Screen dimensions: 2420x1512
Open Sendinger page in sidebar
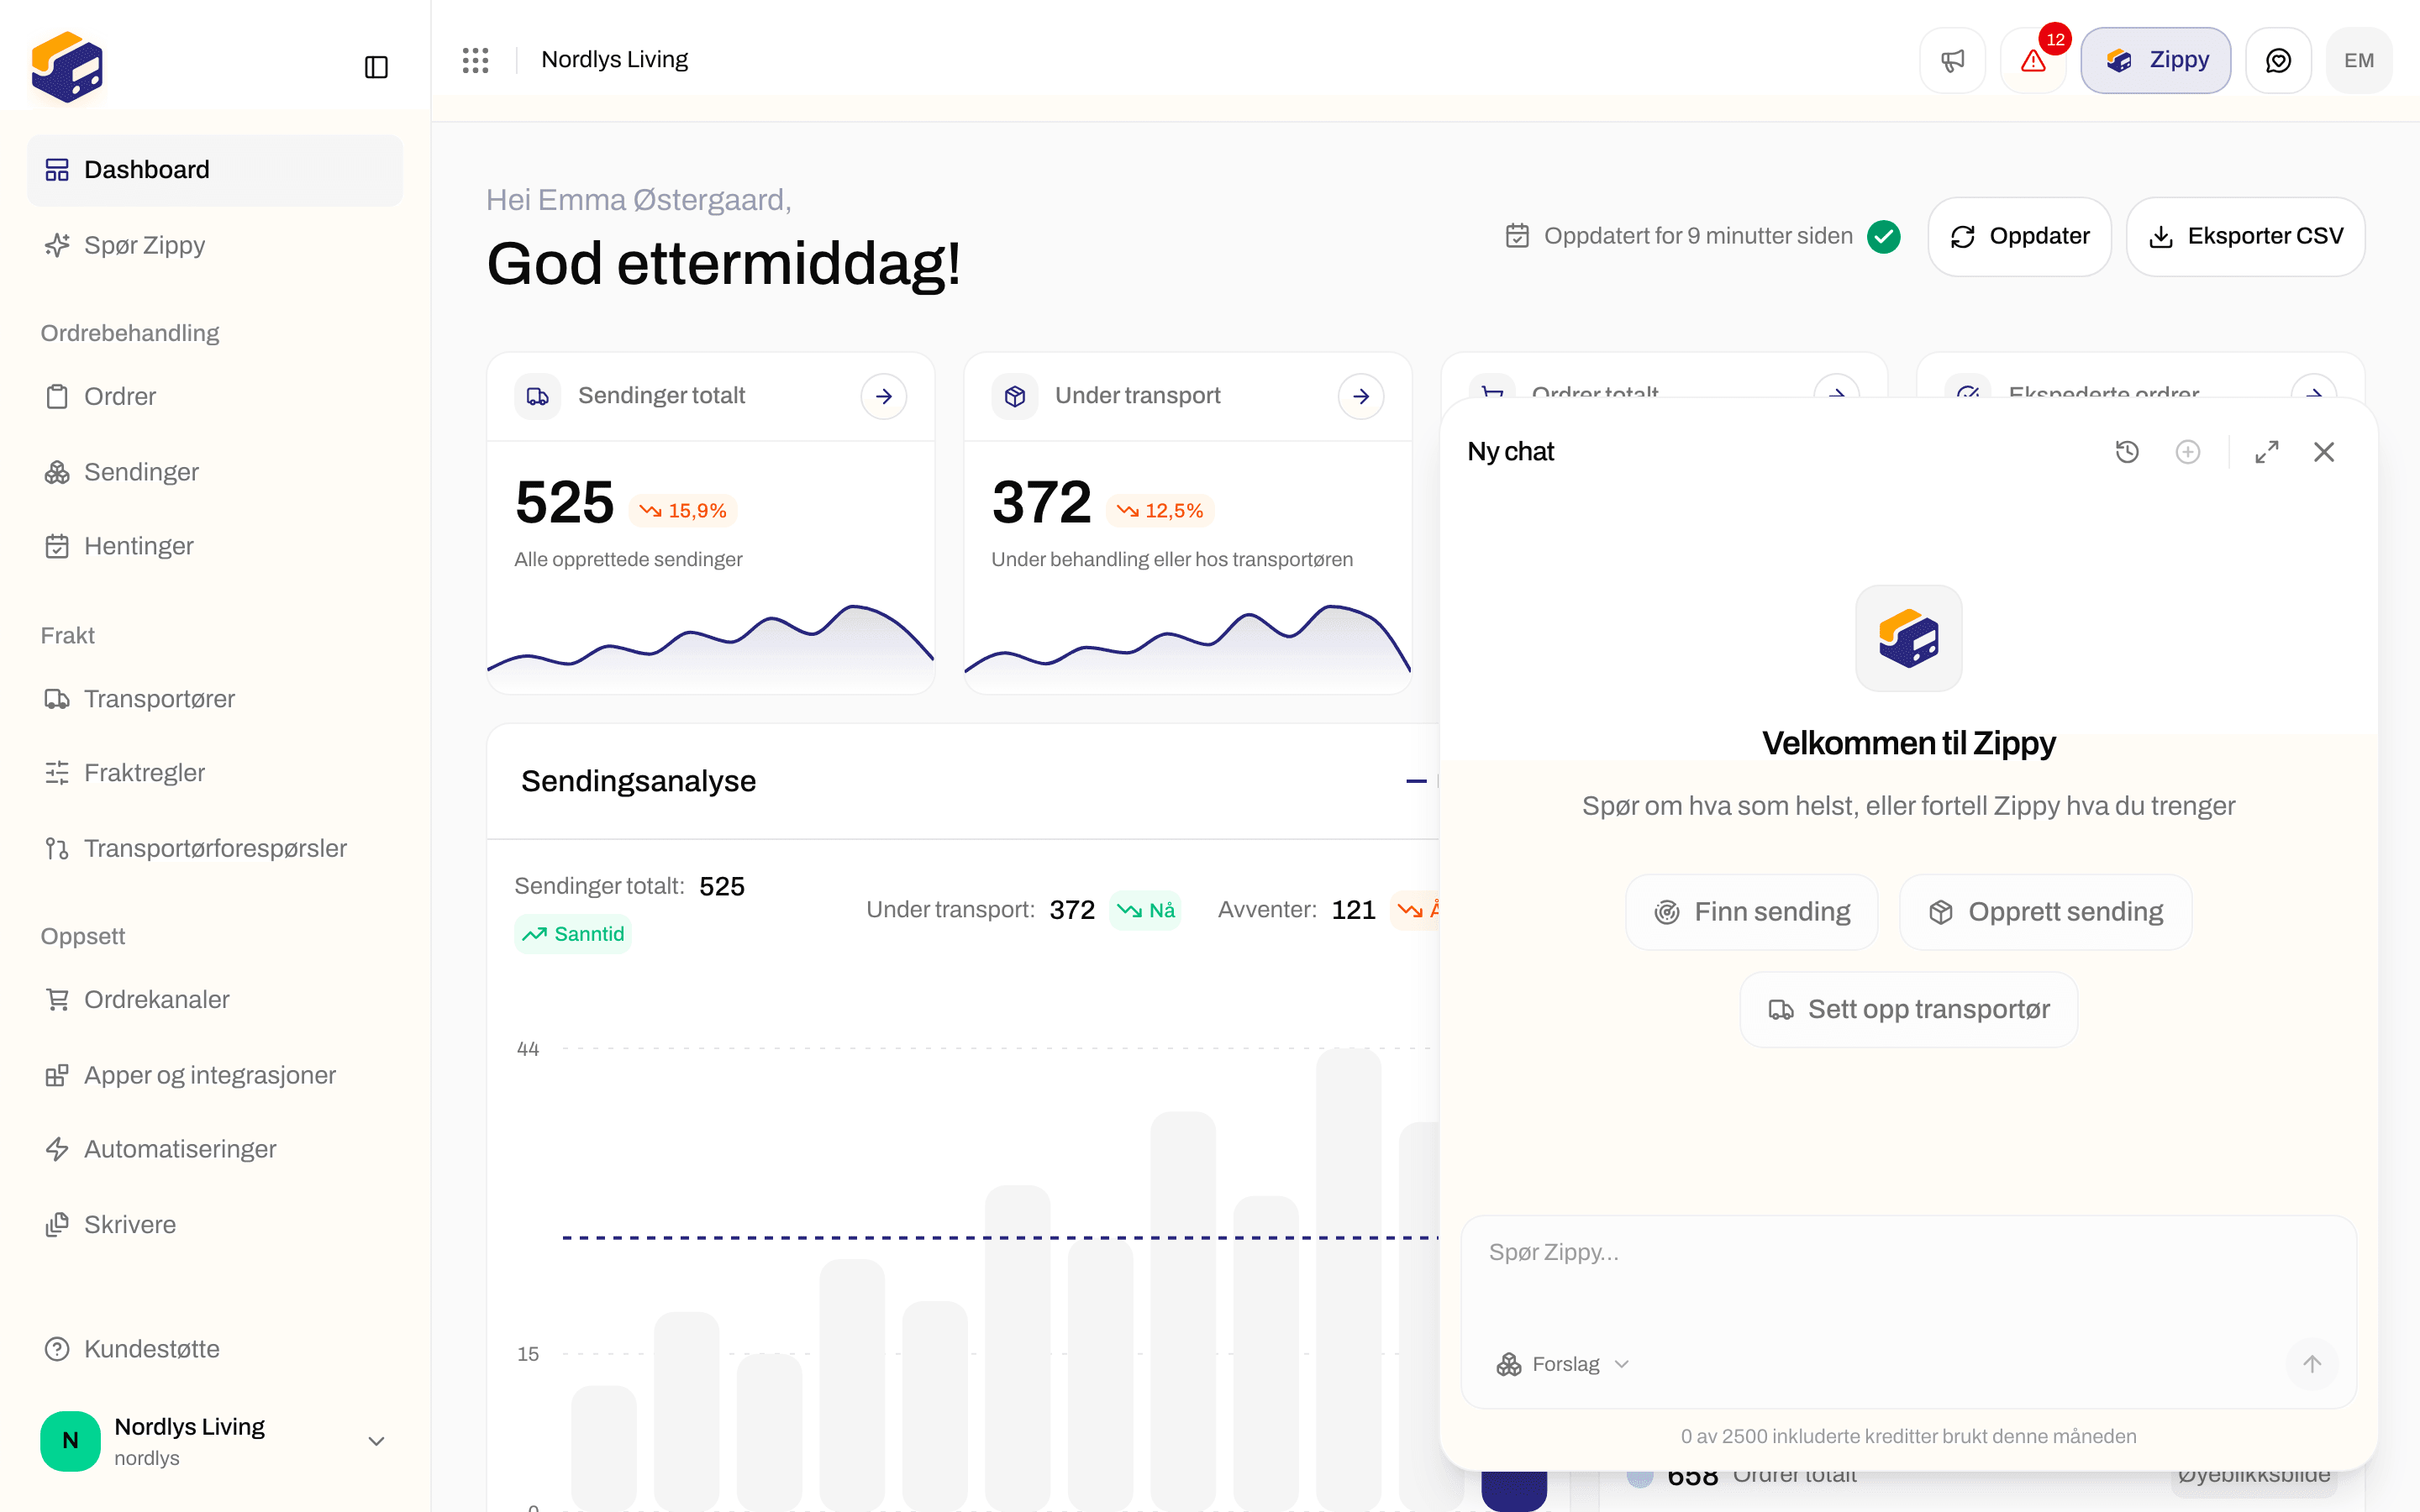click(215, 472)
